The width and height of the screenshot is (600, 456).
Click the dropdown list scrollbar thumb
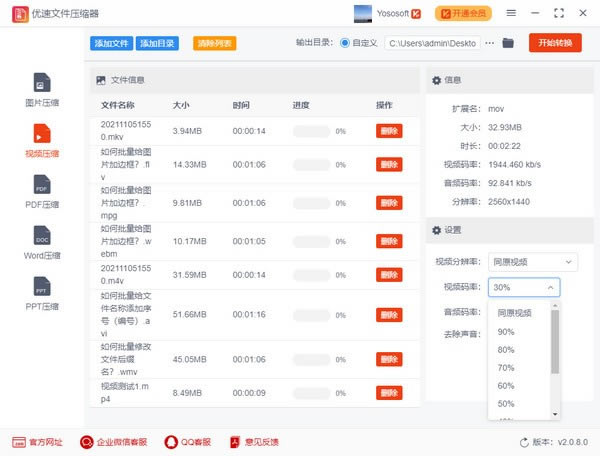pos(555,342)
